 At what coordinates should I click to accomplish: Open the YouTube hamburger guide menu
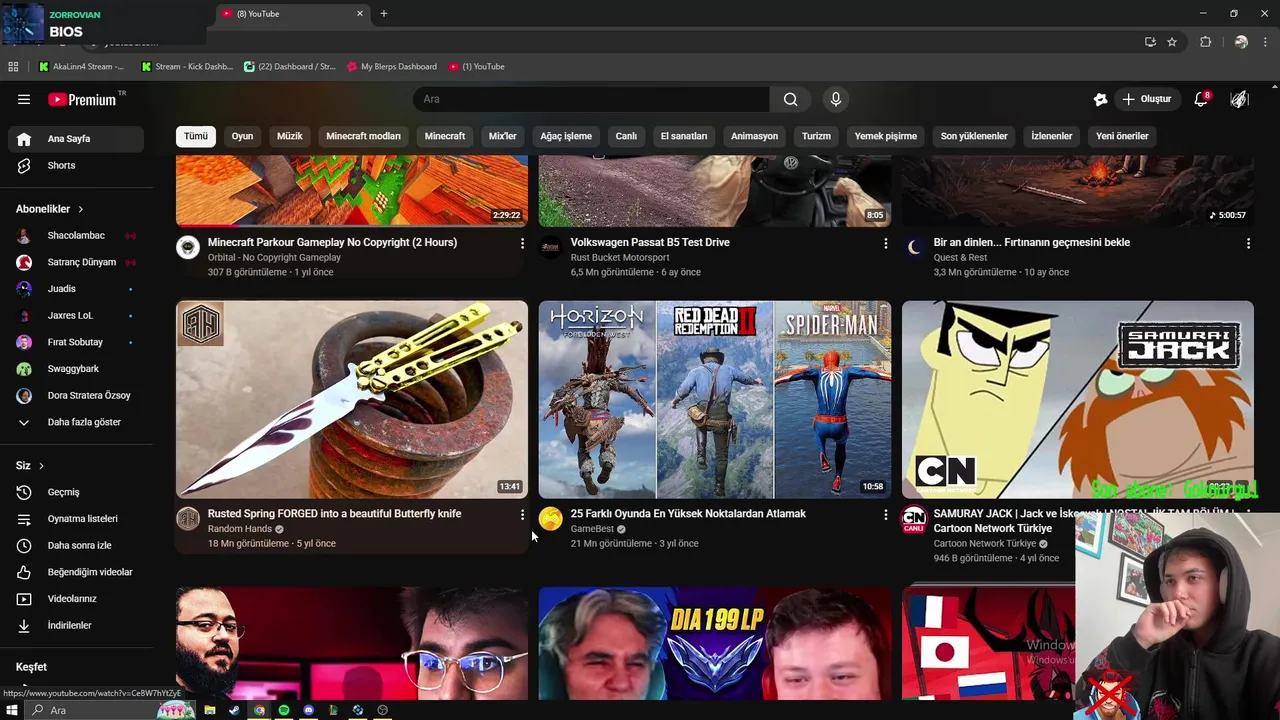[x=24, y=99]
